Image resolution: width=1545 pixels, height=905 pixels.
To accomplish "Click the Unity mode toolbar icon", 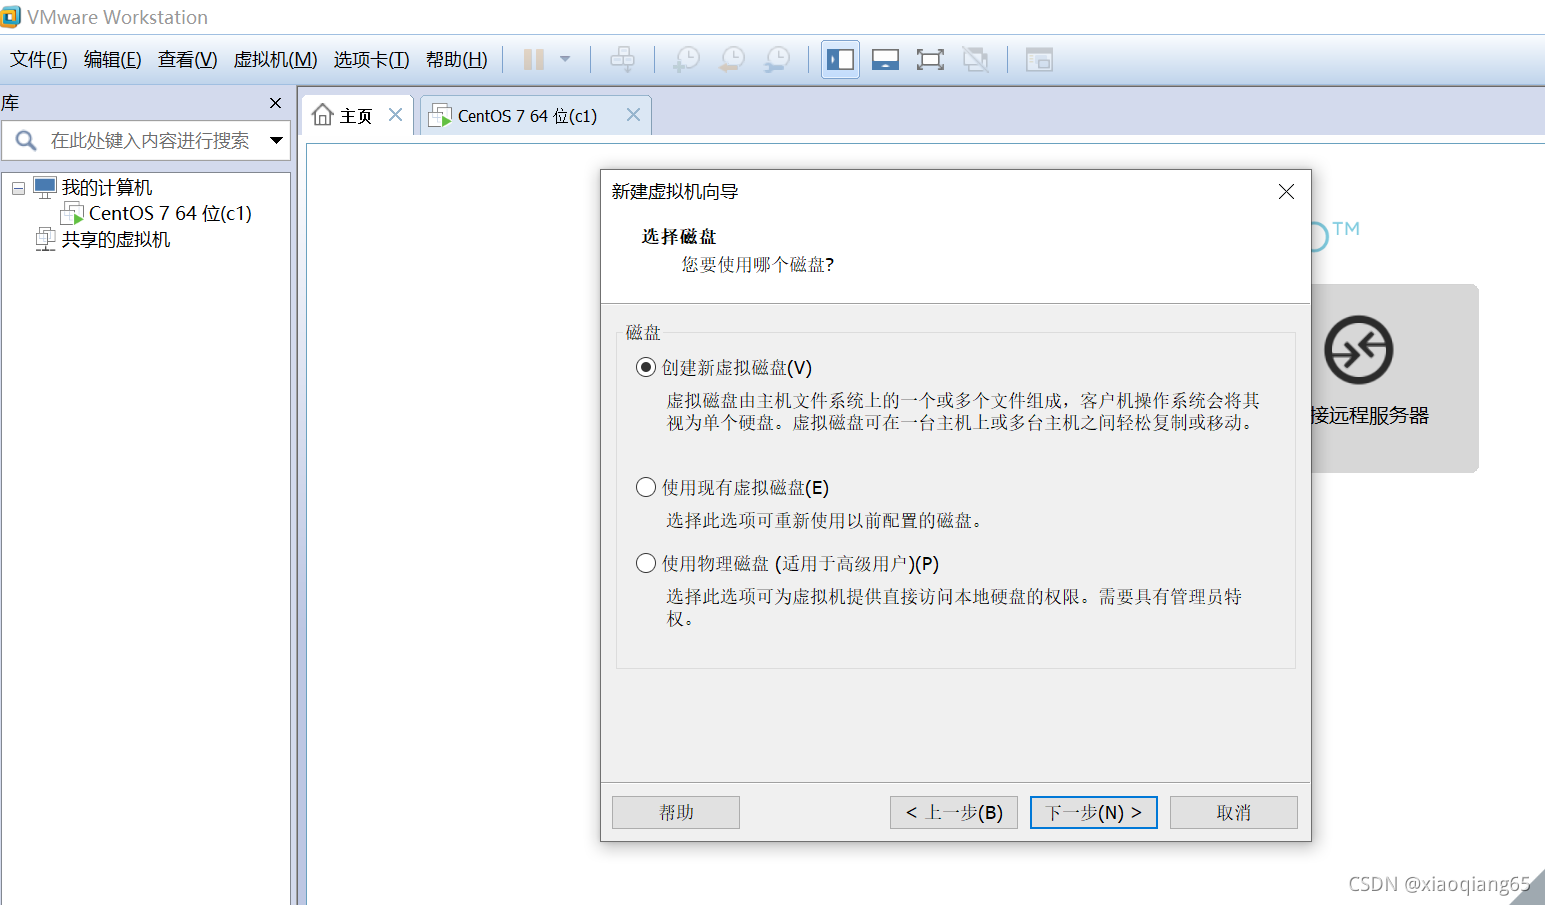I will point(975,60).
